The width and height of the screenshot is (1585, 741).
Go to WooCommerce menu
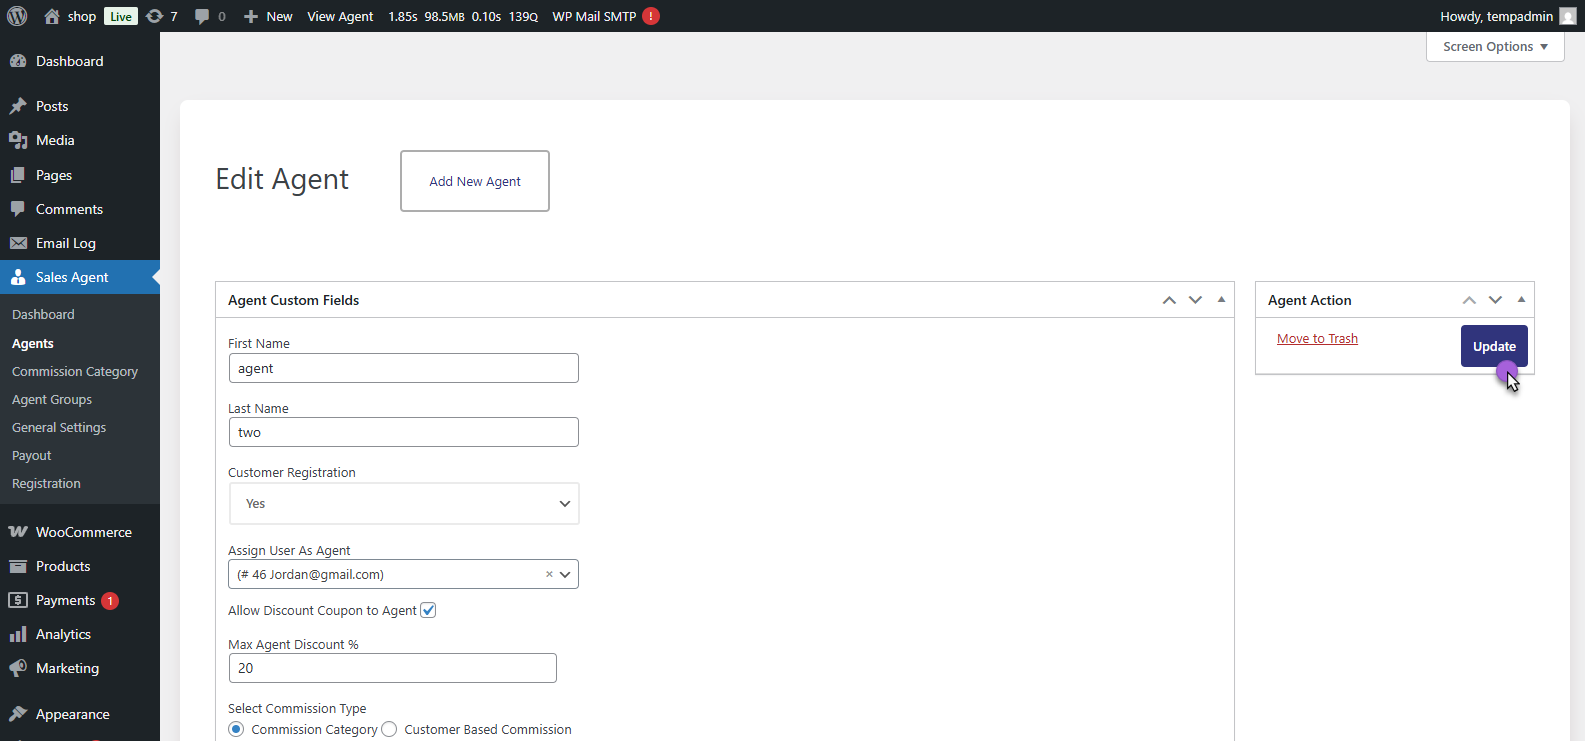coord(83,532)
